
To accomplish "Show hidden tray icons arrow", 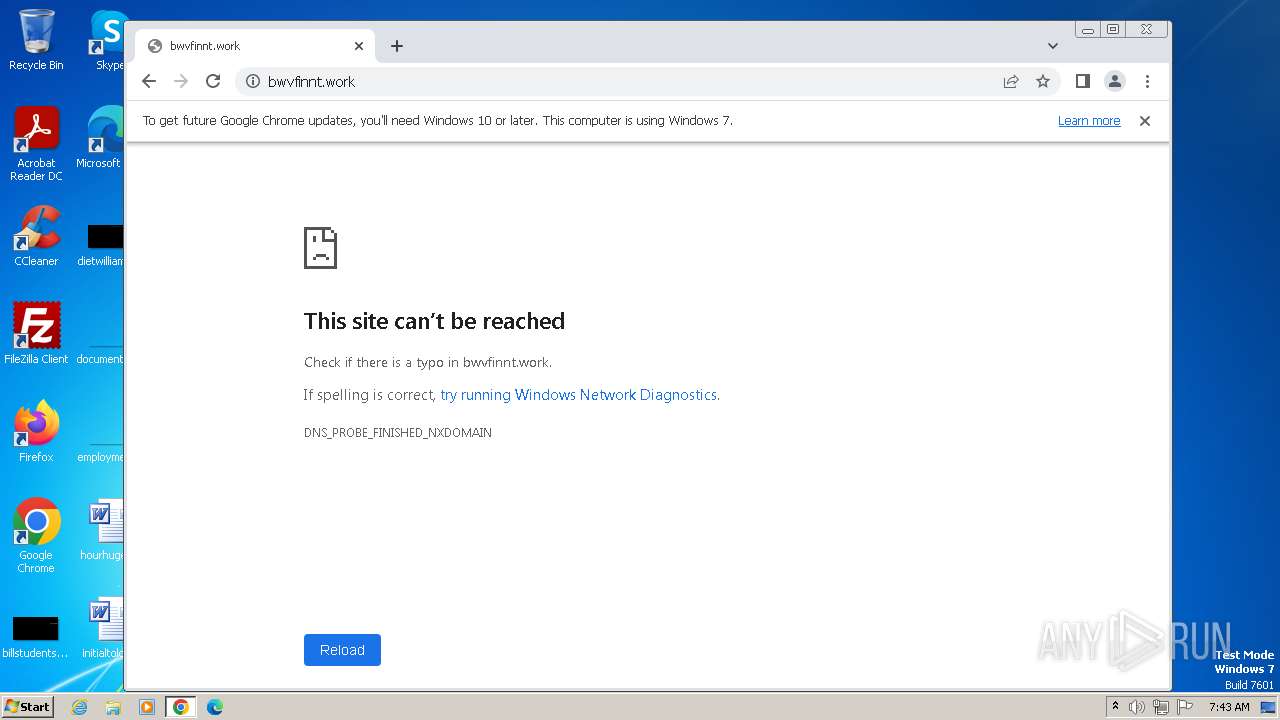I will (1115, 707).
